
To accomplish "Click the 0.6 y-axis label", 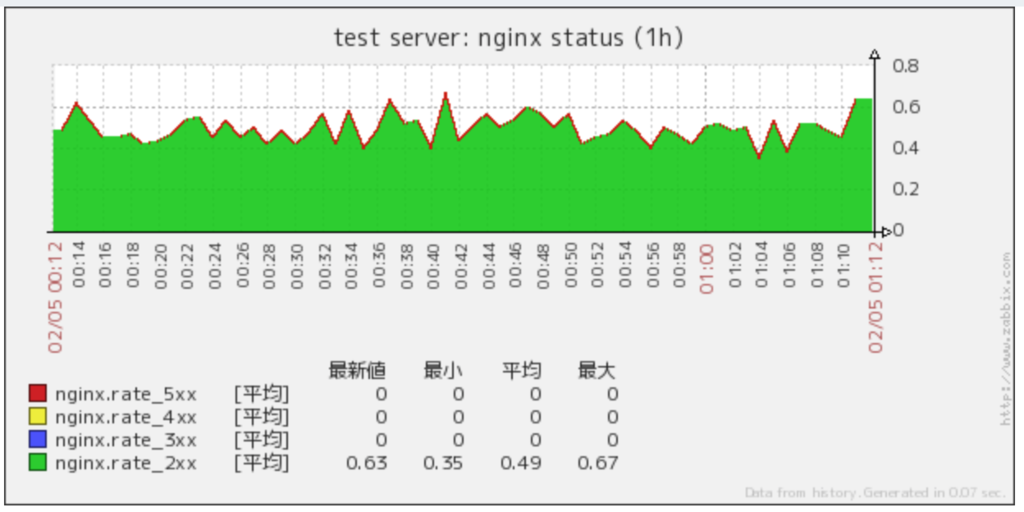I will [904, 107].
